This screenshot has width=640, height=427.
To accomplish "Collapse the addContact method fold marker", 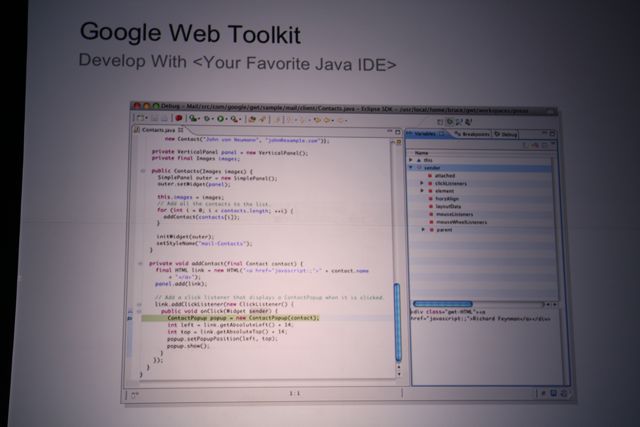I will (140, 264).
